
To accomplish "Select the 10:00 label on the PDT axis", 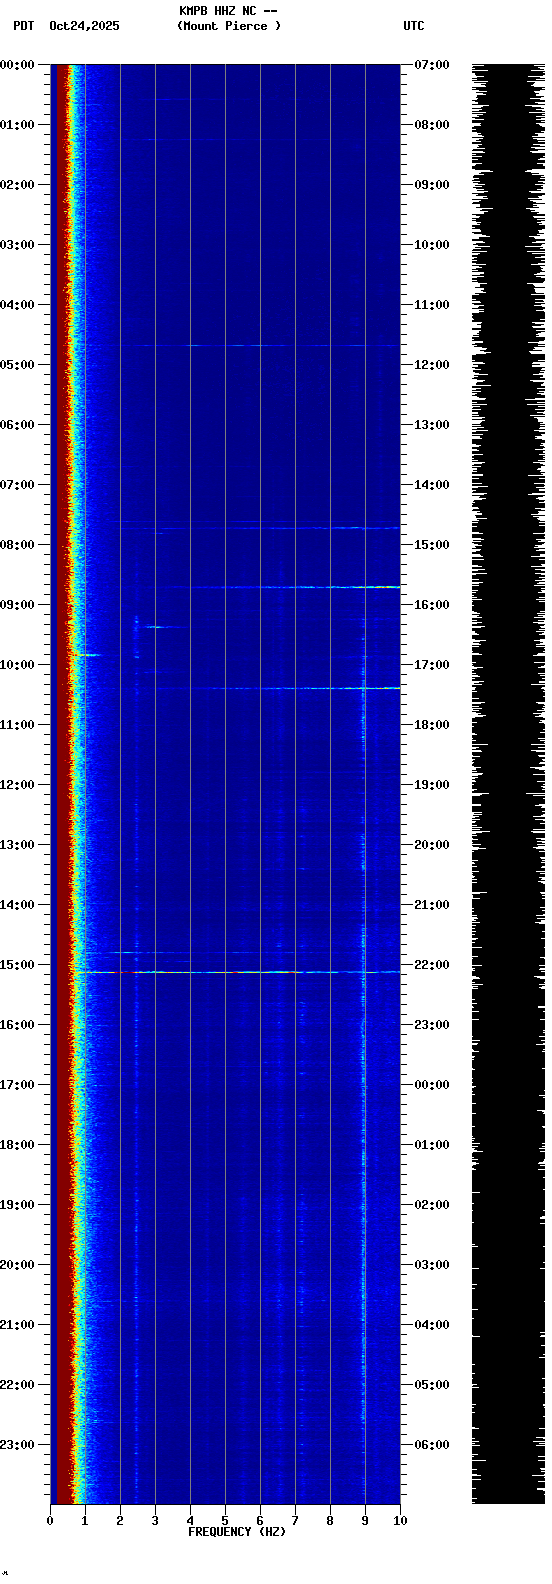I will [17, 665].
